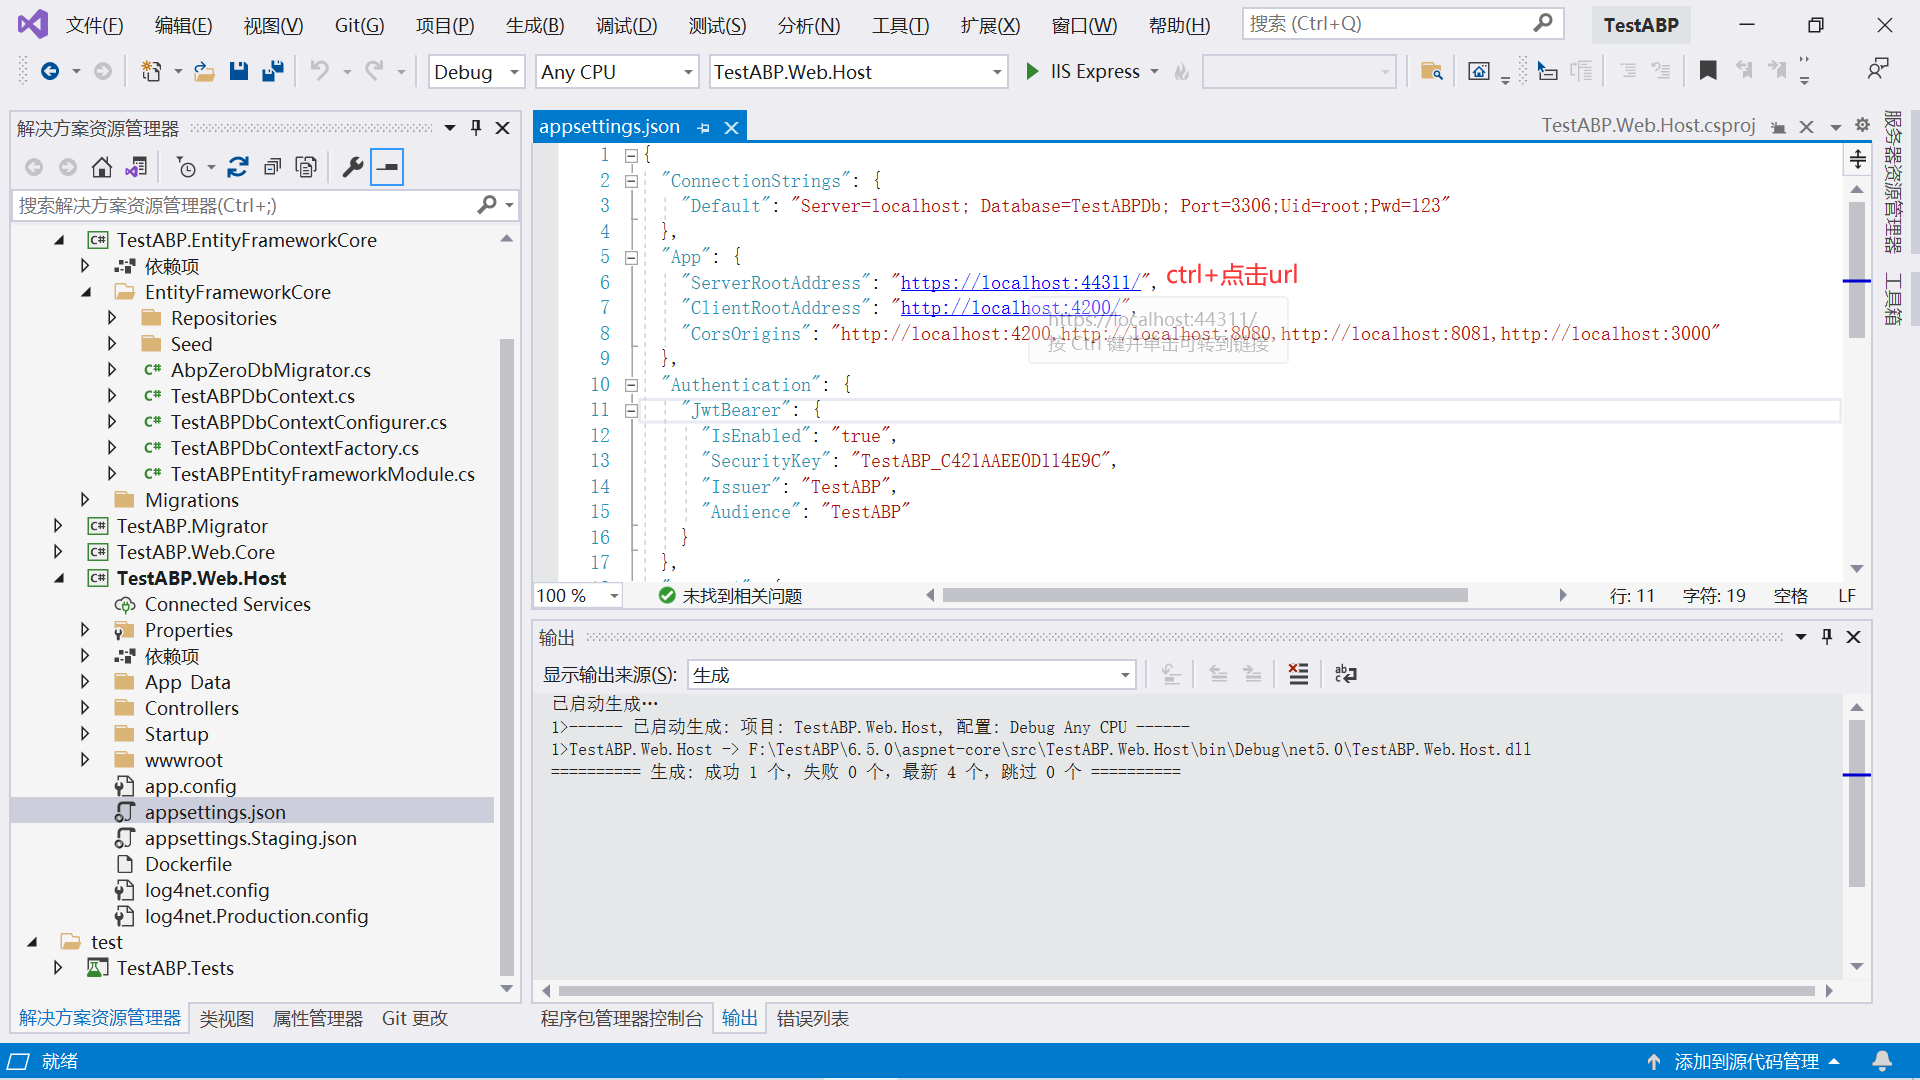
Task: Click the notification bell in status bar
Action: [1882, 1061]
